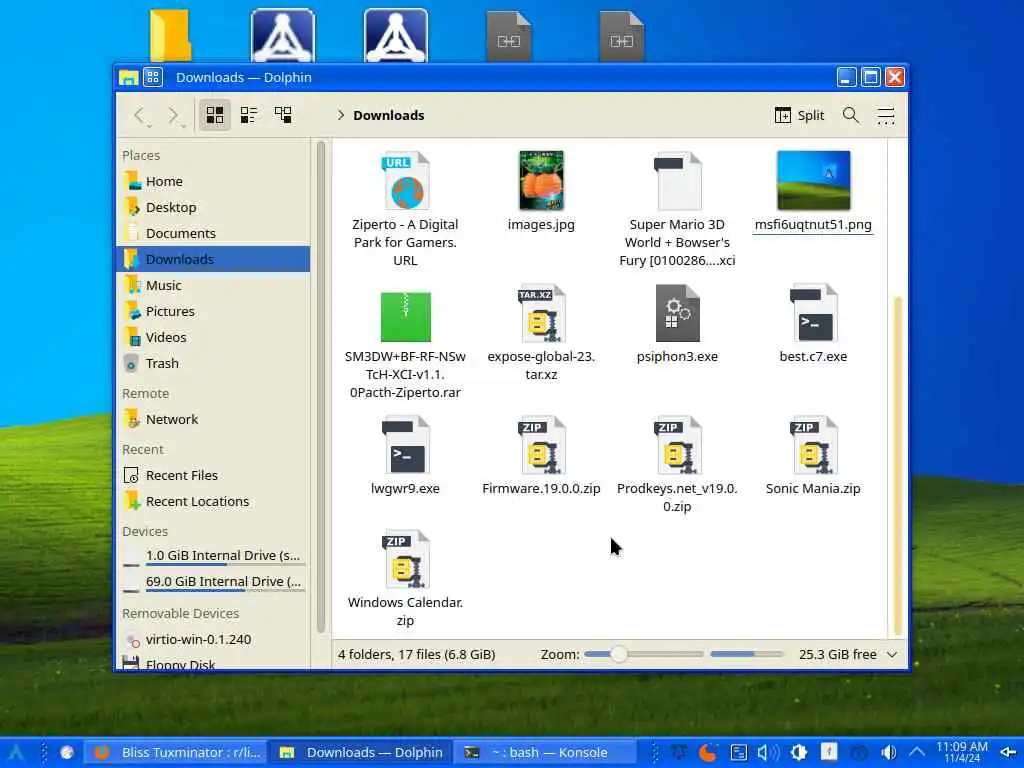Select the 1.0 GiB Internal Drive

pyautogui.click(x=214, y=556)
